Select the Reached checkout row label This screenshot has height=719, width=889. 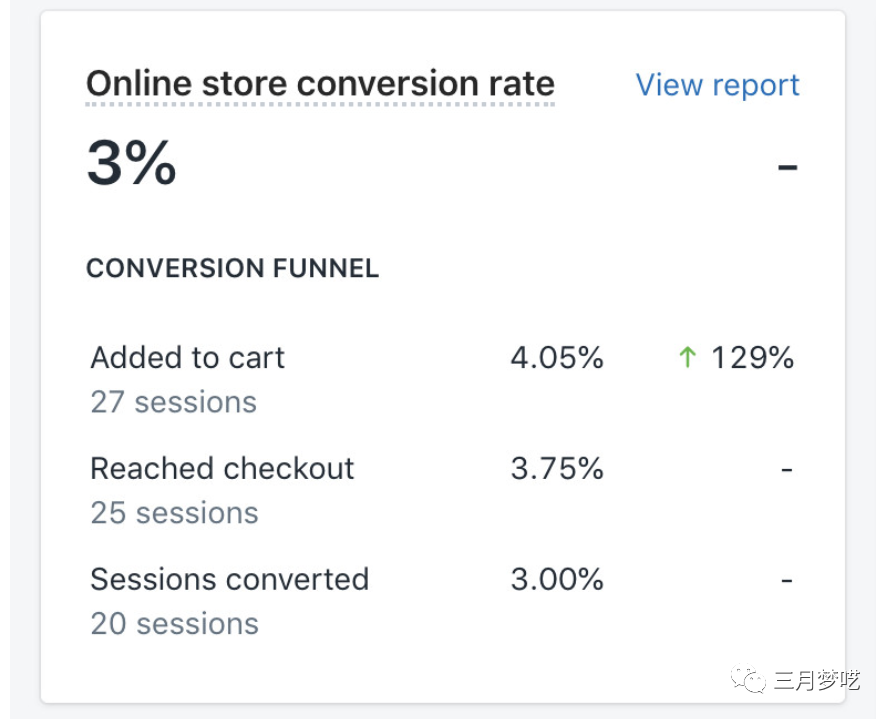pyautogui.click(x=222, y=468)
